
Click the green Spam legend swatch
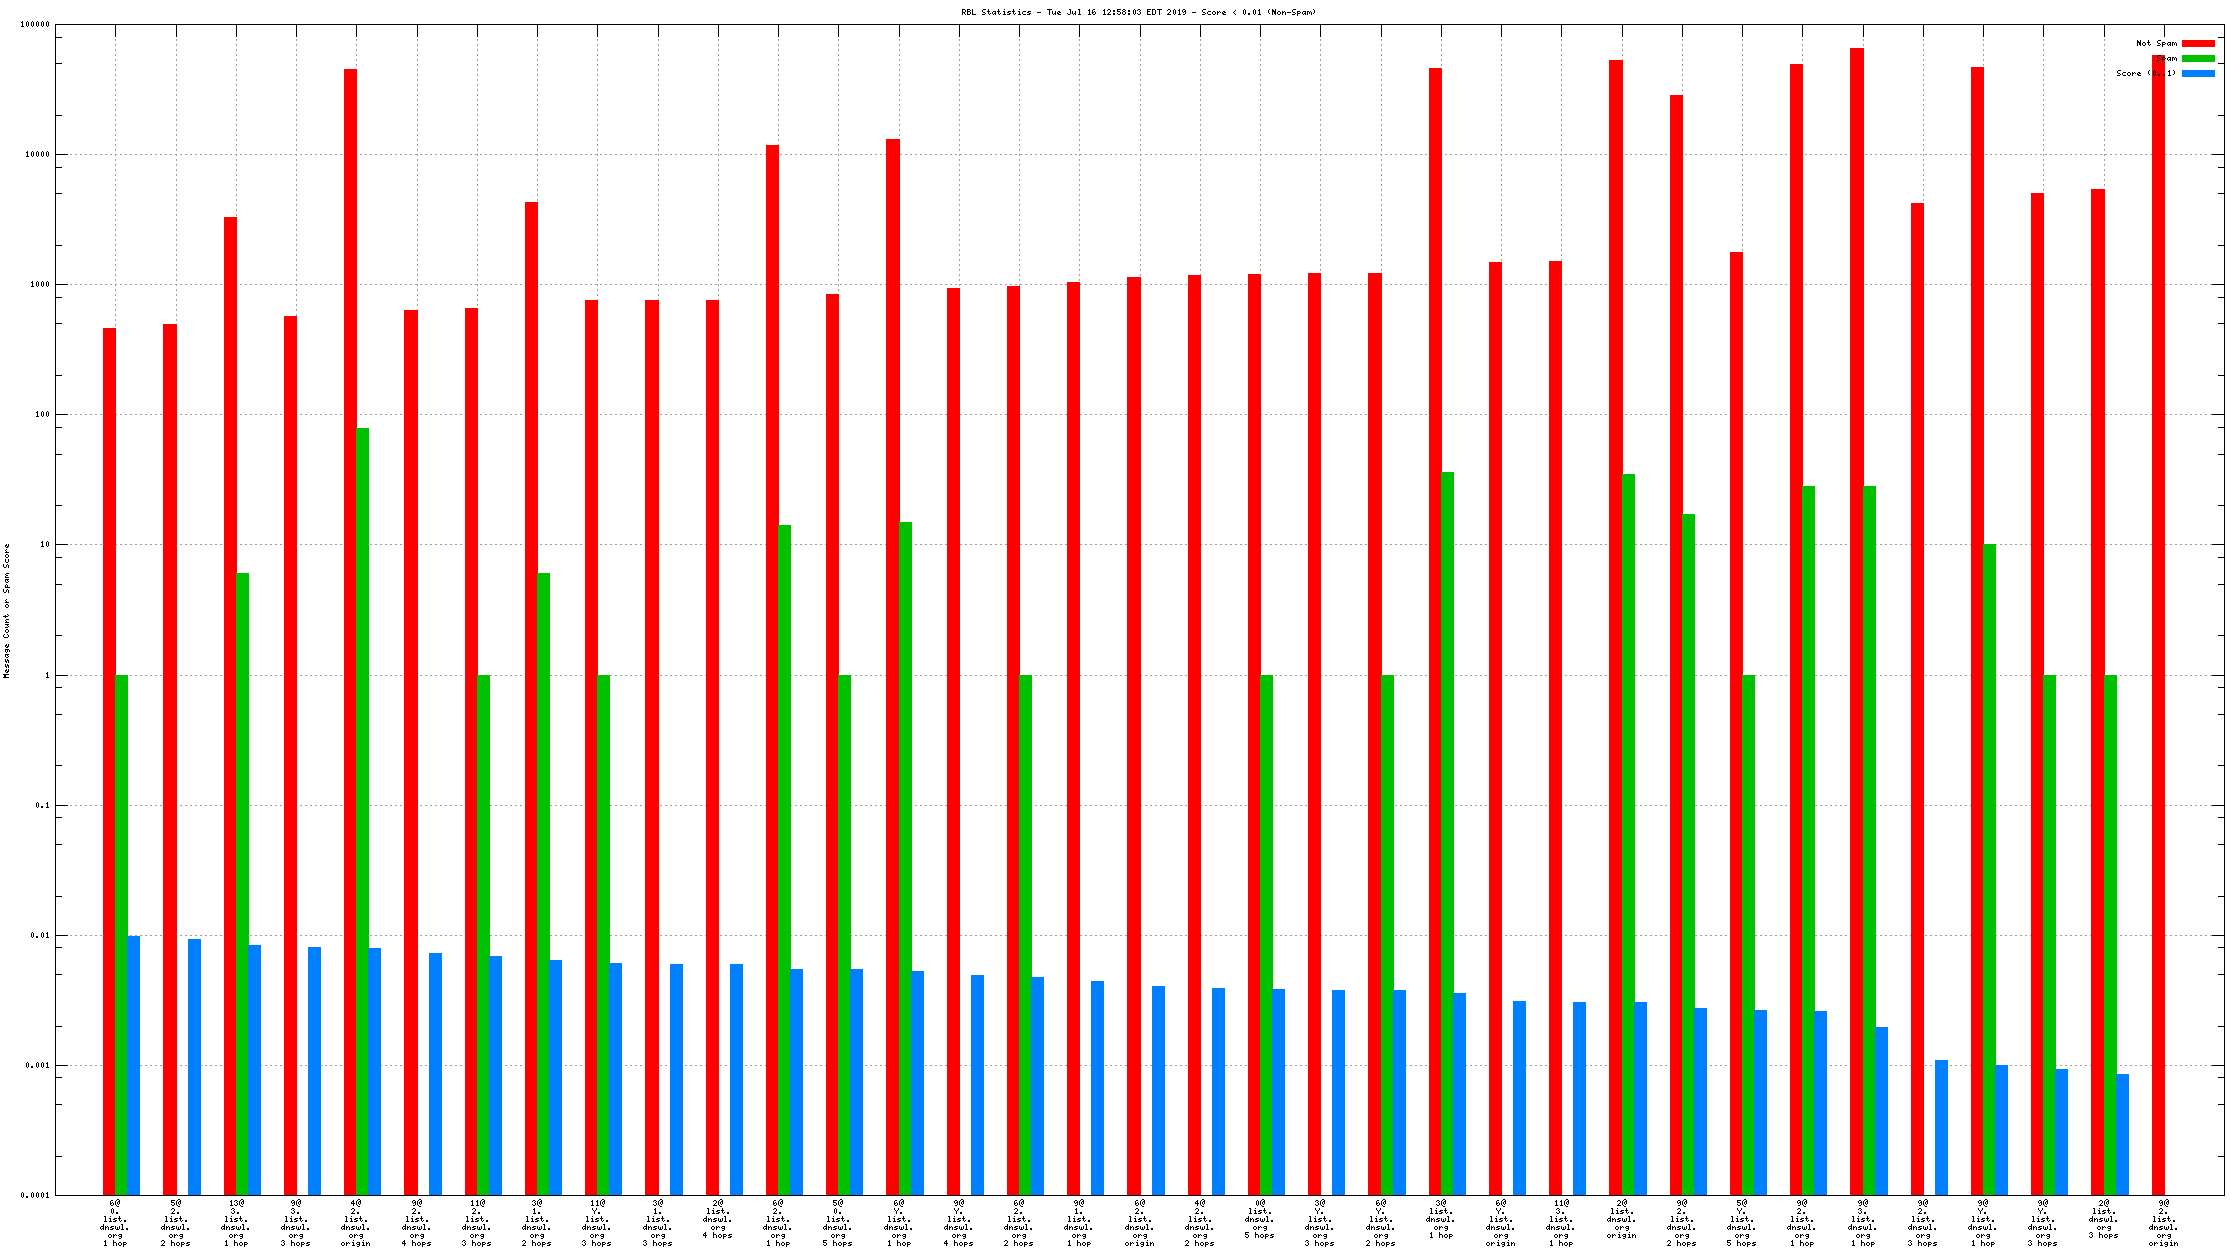pos(2198,58)
